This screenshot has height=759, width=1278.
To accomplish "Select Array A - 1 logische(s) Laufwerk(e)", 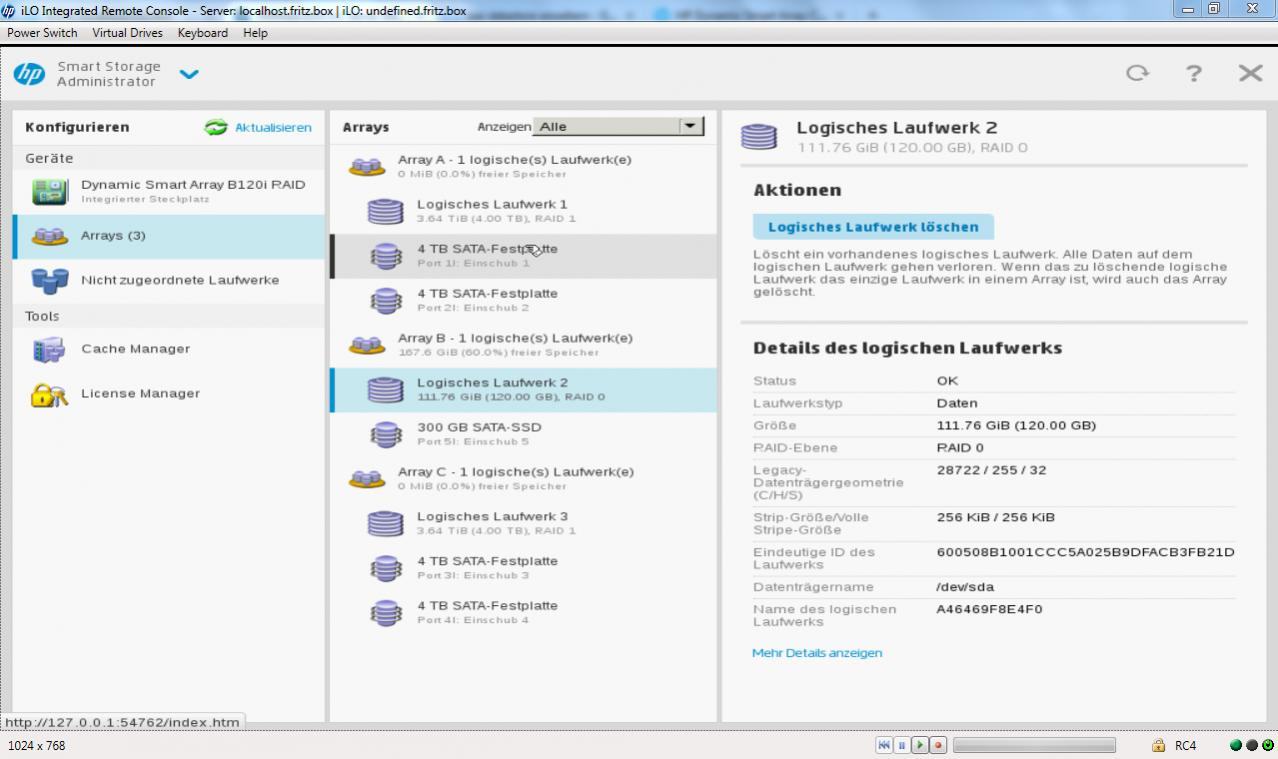I will point(523,166).
